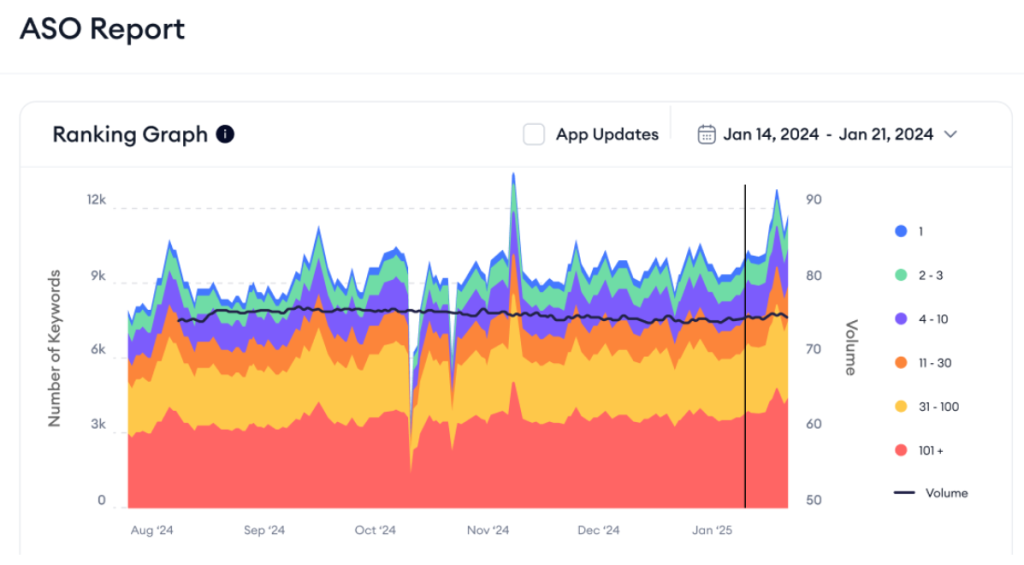Toggle the 11 - 30 orange legend dot

coord(900,363)
